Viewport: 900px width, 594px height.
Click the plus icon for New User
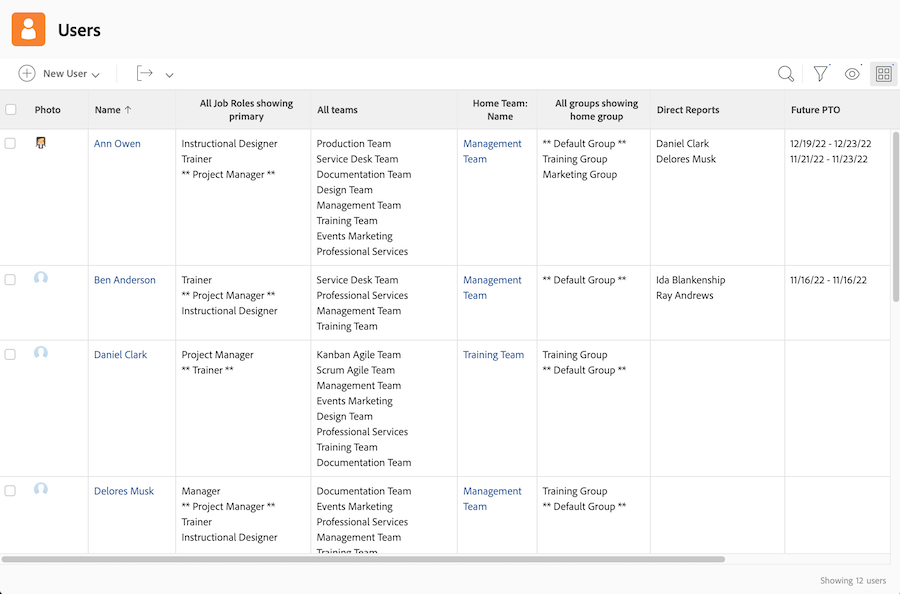click(x=27, y=73)
